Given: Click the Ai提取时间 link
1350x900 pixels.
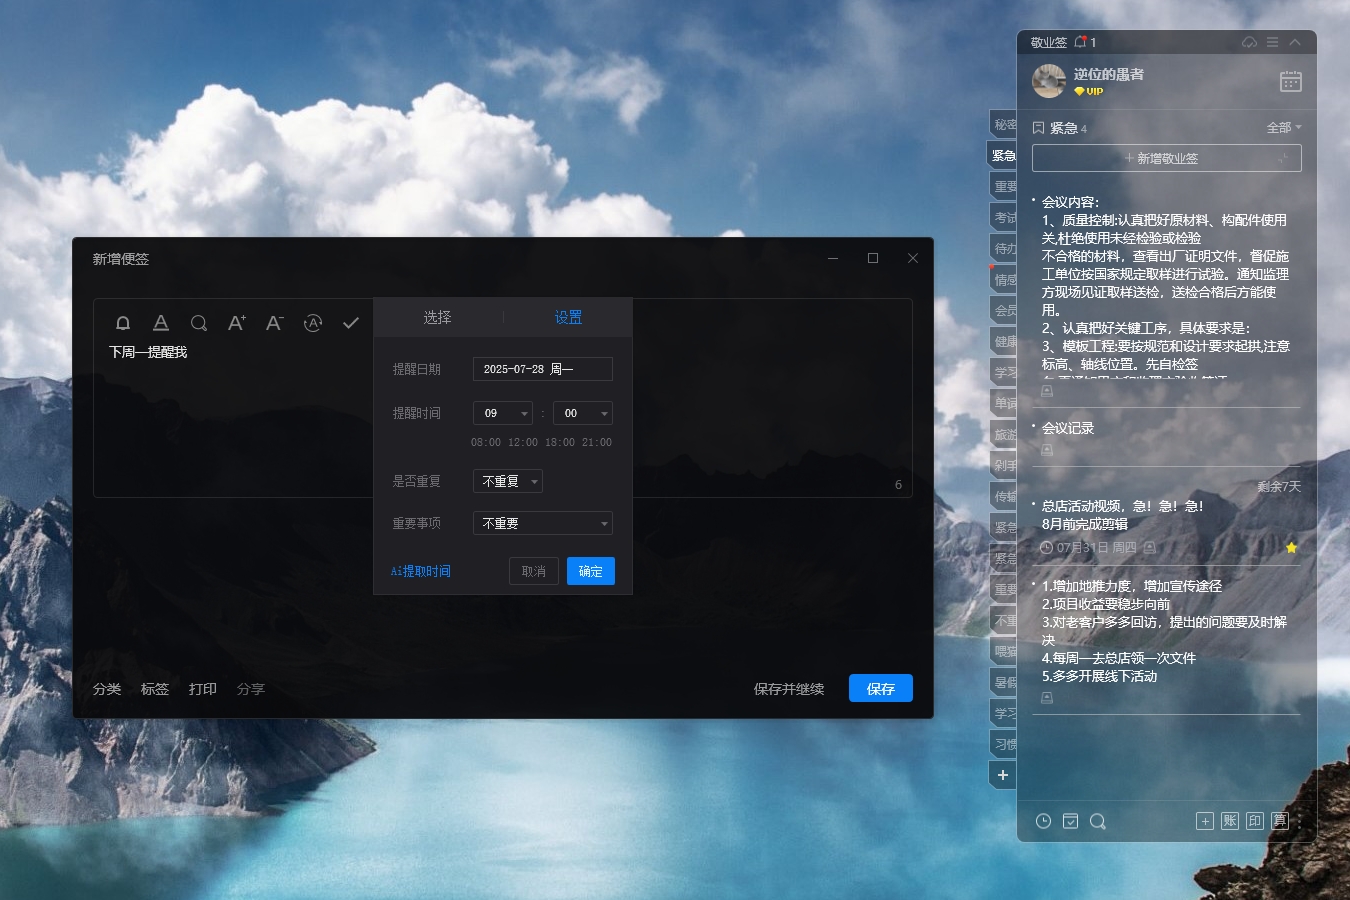Looking at the screenshot, I should coord(421,571).
